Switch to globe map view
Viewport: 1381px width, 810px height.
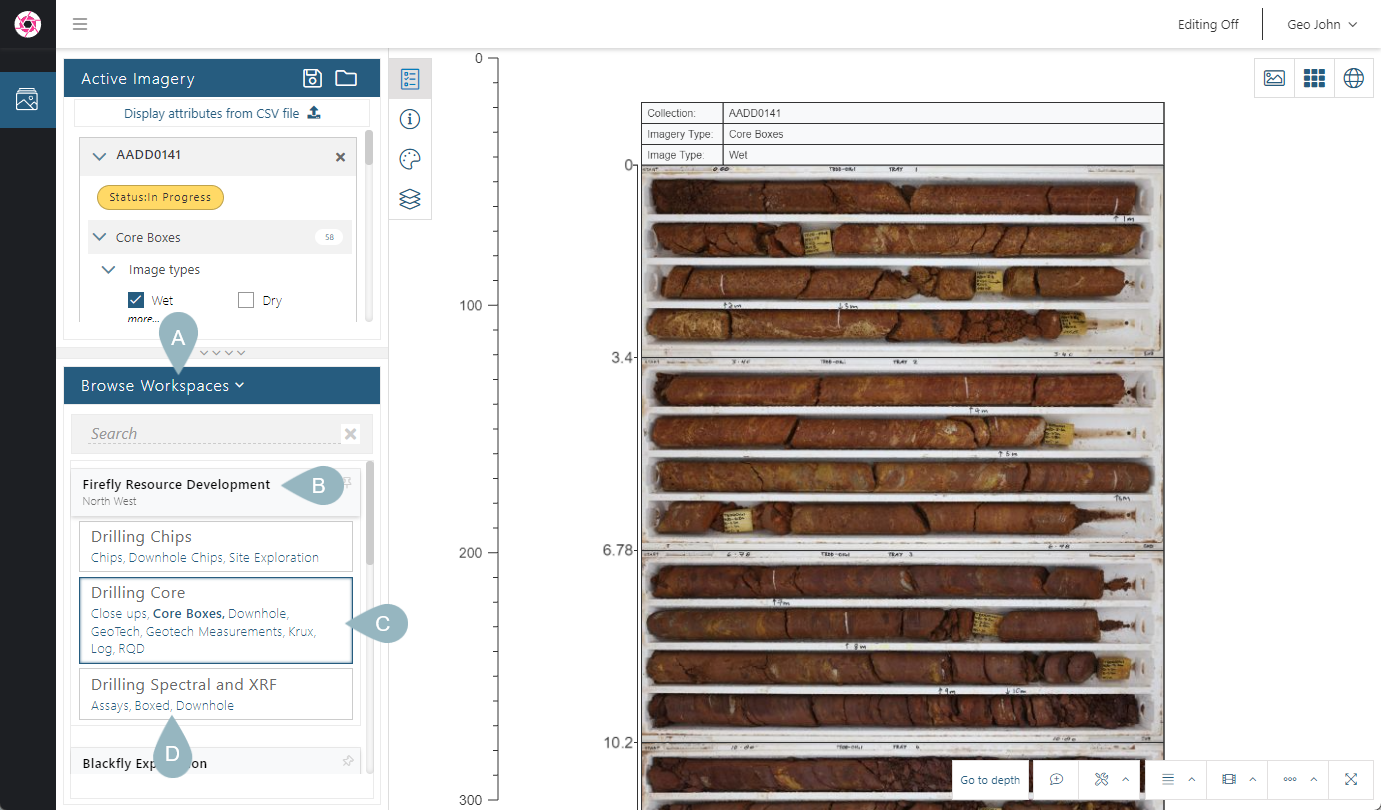point(1353,77)
